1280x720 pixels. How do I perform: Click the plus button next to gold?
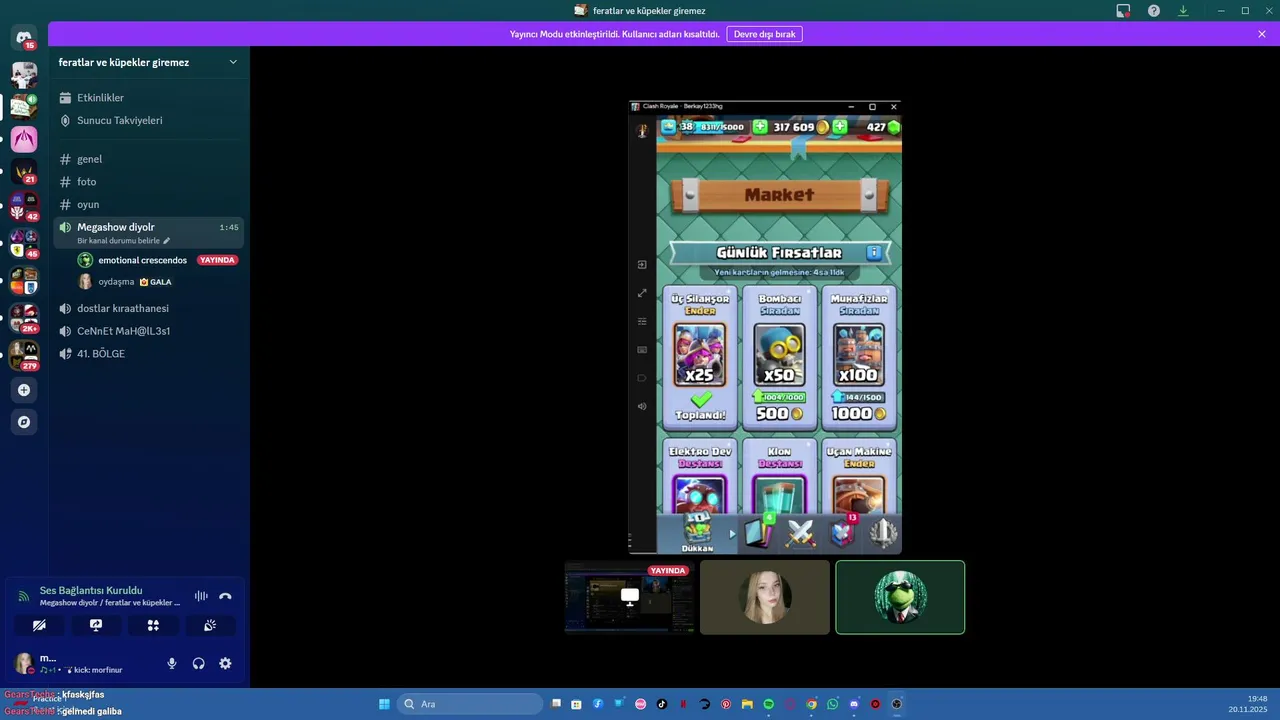(839, 127)
